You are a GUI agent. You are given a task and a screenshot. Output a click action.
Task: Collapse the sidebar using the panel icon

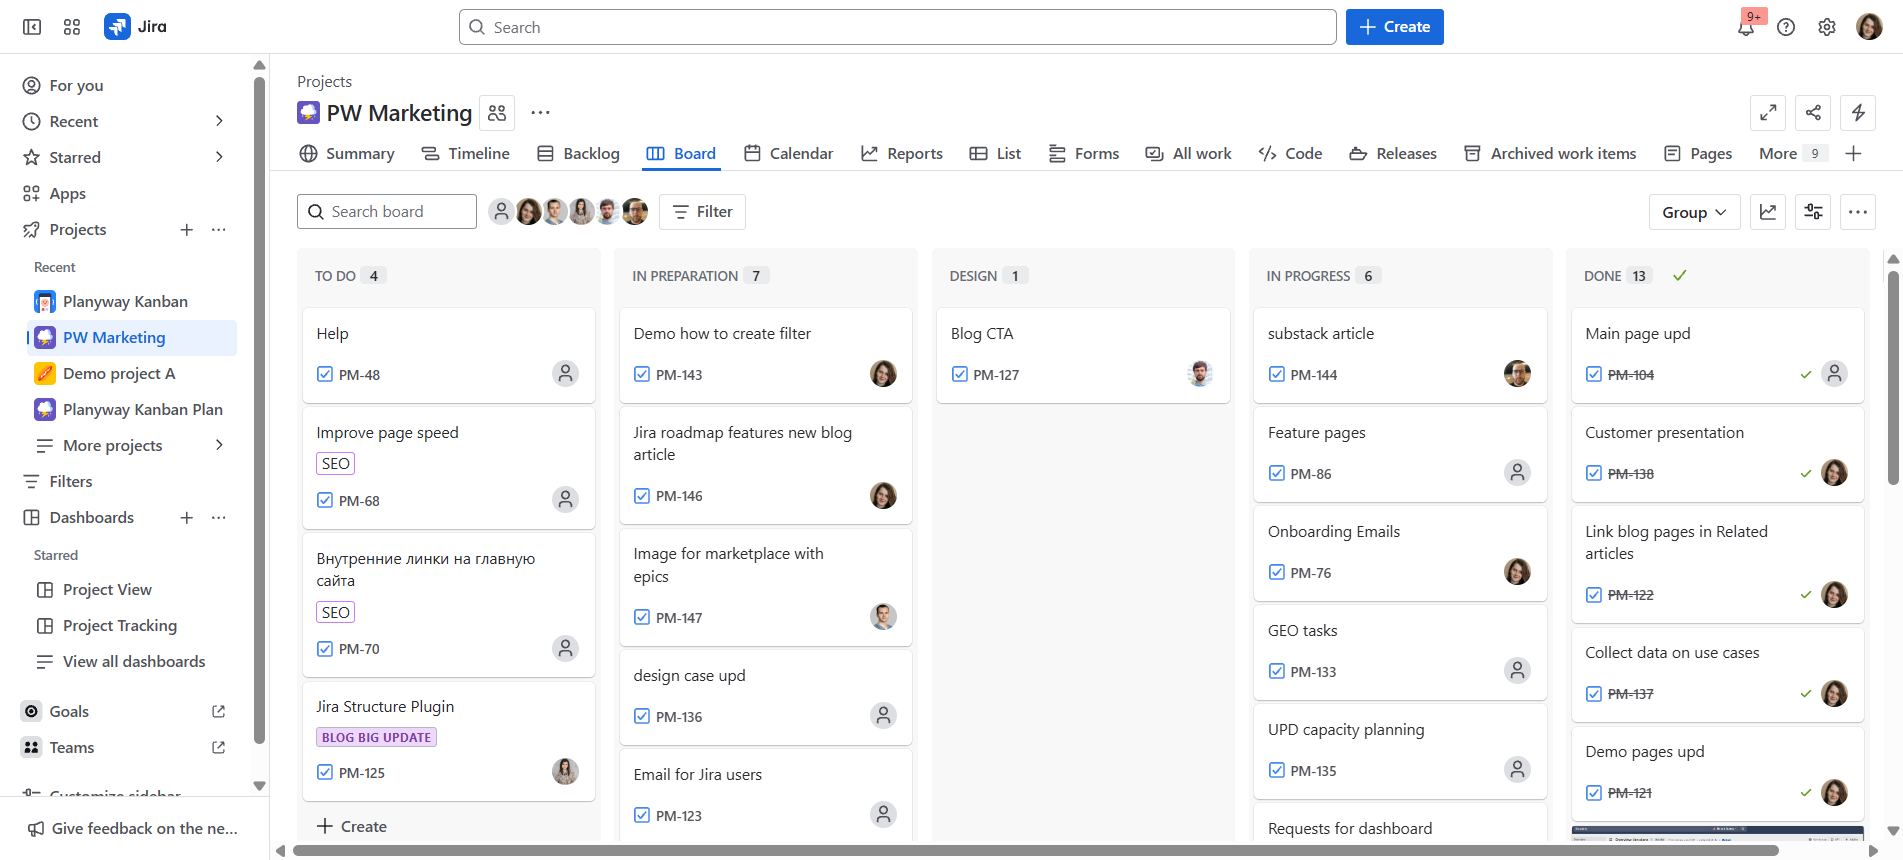click(32, 27)
